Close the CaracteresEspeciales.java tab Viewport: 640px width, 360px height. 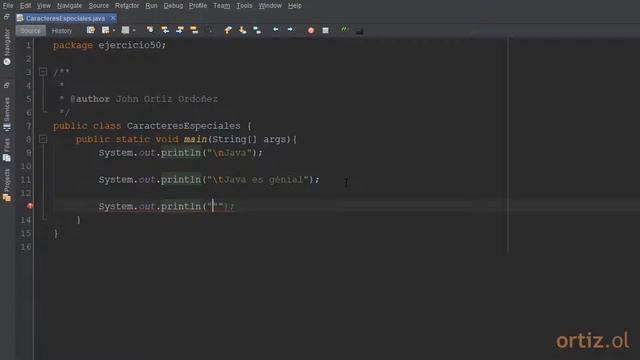tap(113, 18)
